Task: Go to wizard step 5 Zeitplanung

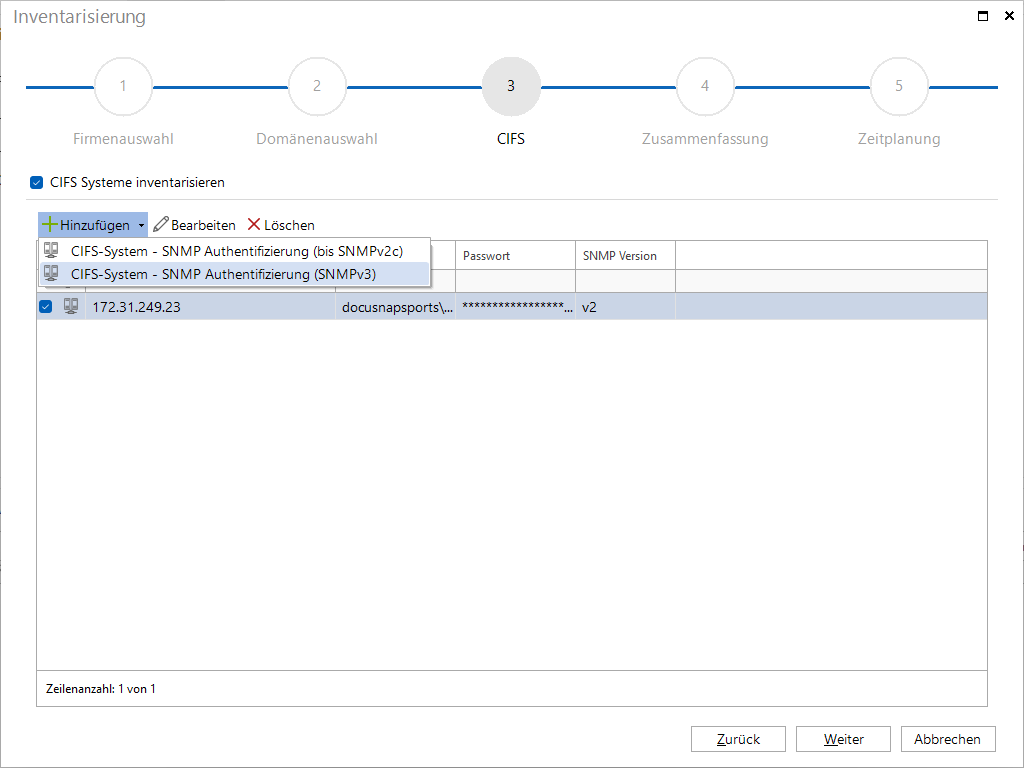Action: pos(899,86)
